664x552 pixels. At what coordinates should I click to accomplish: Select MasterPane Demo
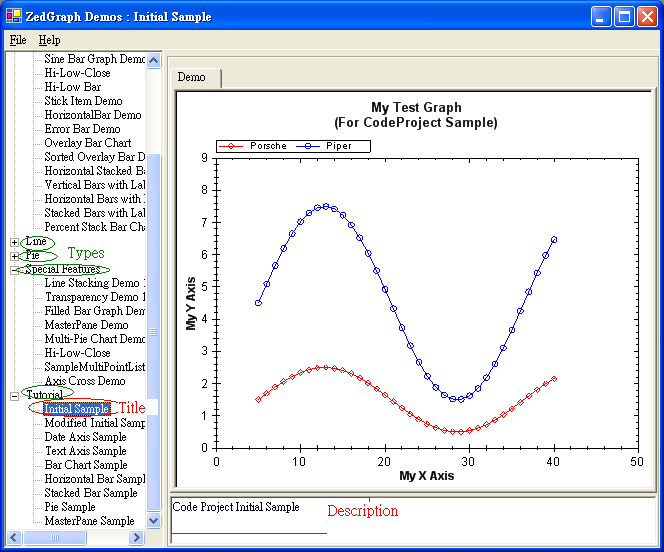[86, 325]
